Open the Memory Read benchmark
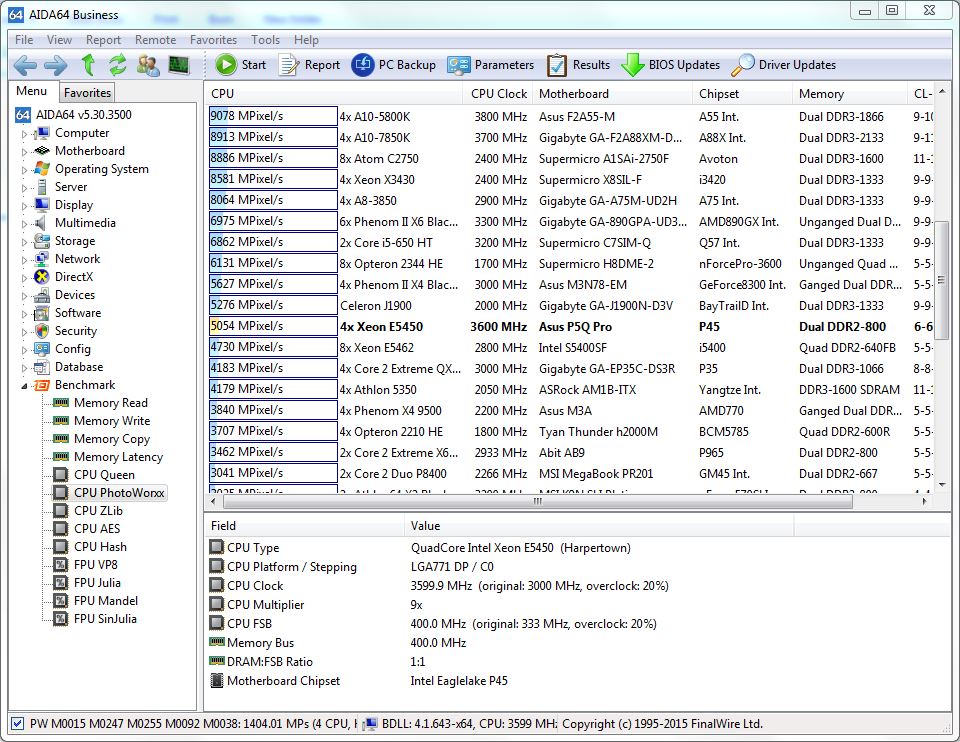 (111, 403)
